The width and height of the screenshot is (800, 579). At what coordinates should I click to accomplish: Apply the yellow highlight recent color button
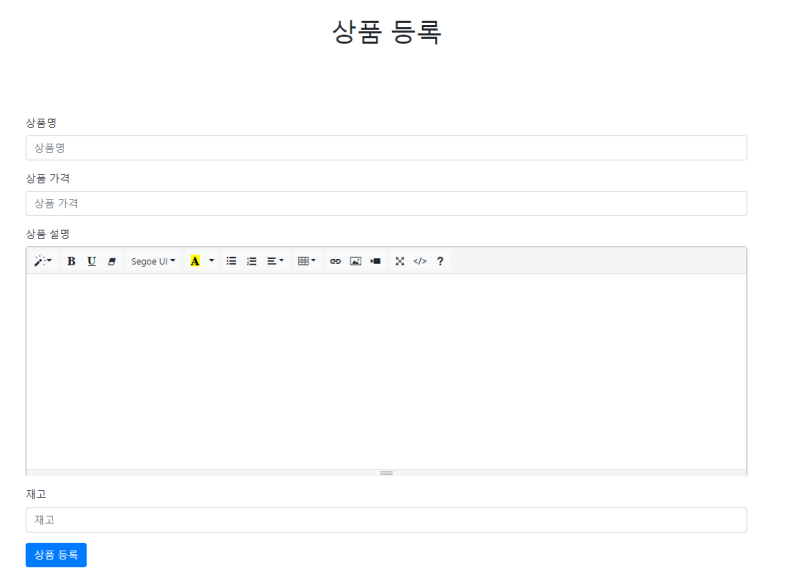(195, 261)
